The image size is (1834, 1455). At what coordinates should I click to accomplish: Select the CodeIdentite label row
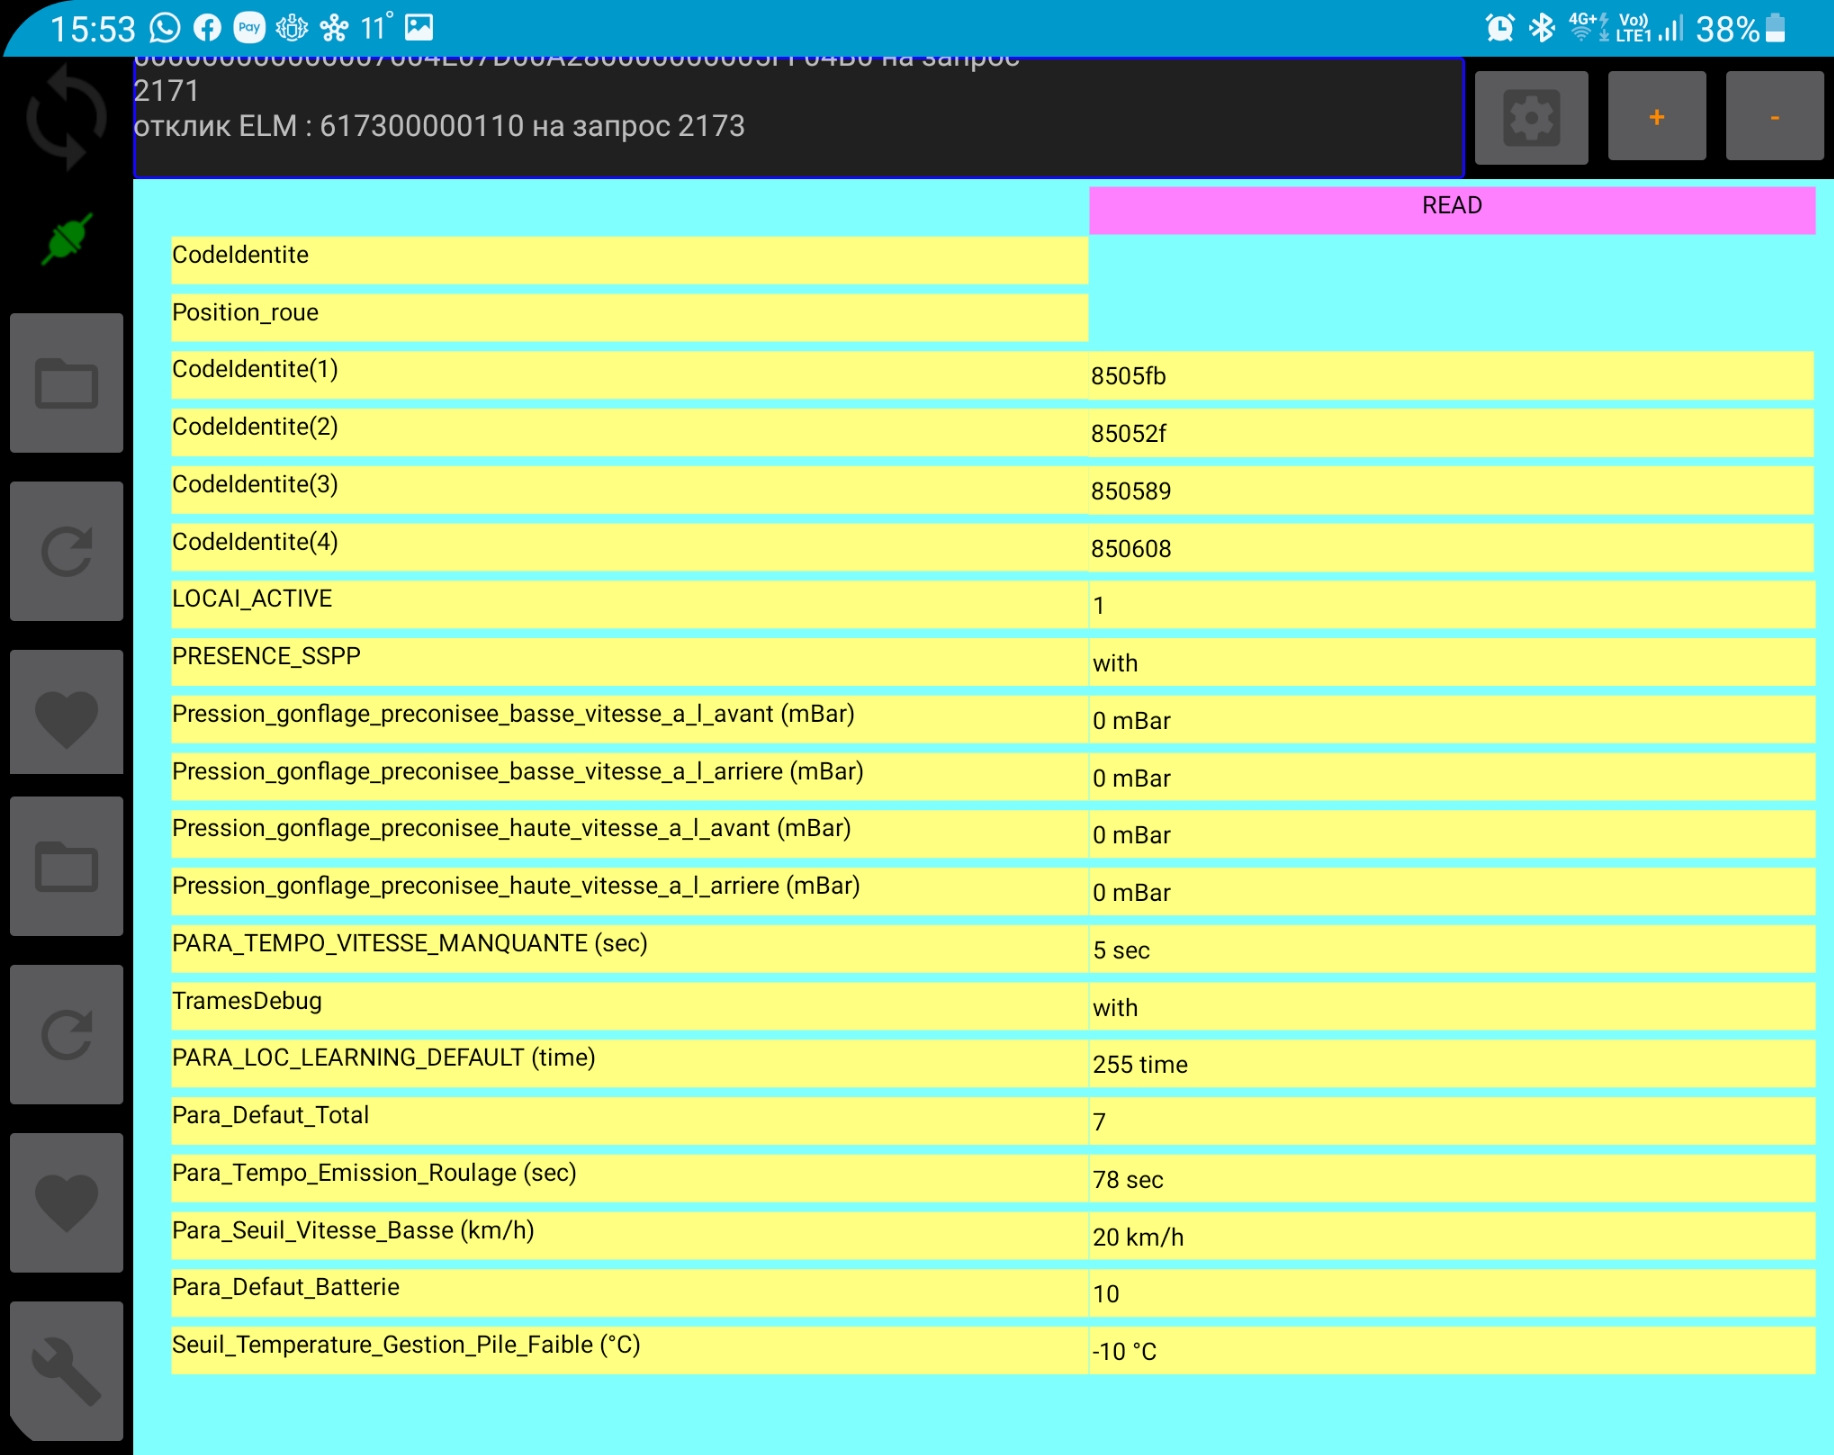(629, 260)
